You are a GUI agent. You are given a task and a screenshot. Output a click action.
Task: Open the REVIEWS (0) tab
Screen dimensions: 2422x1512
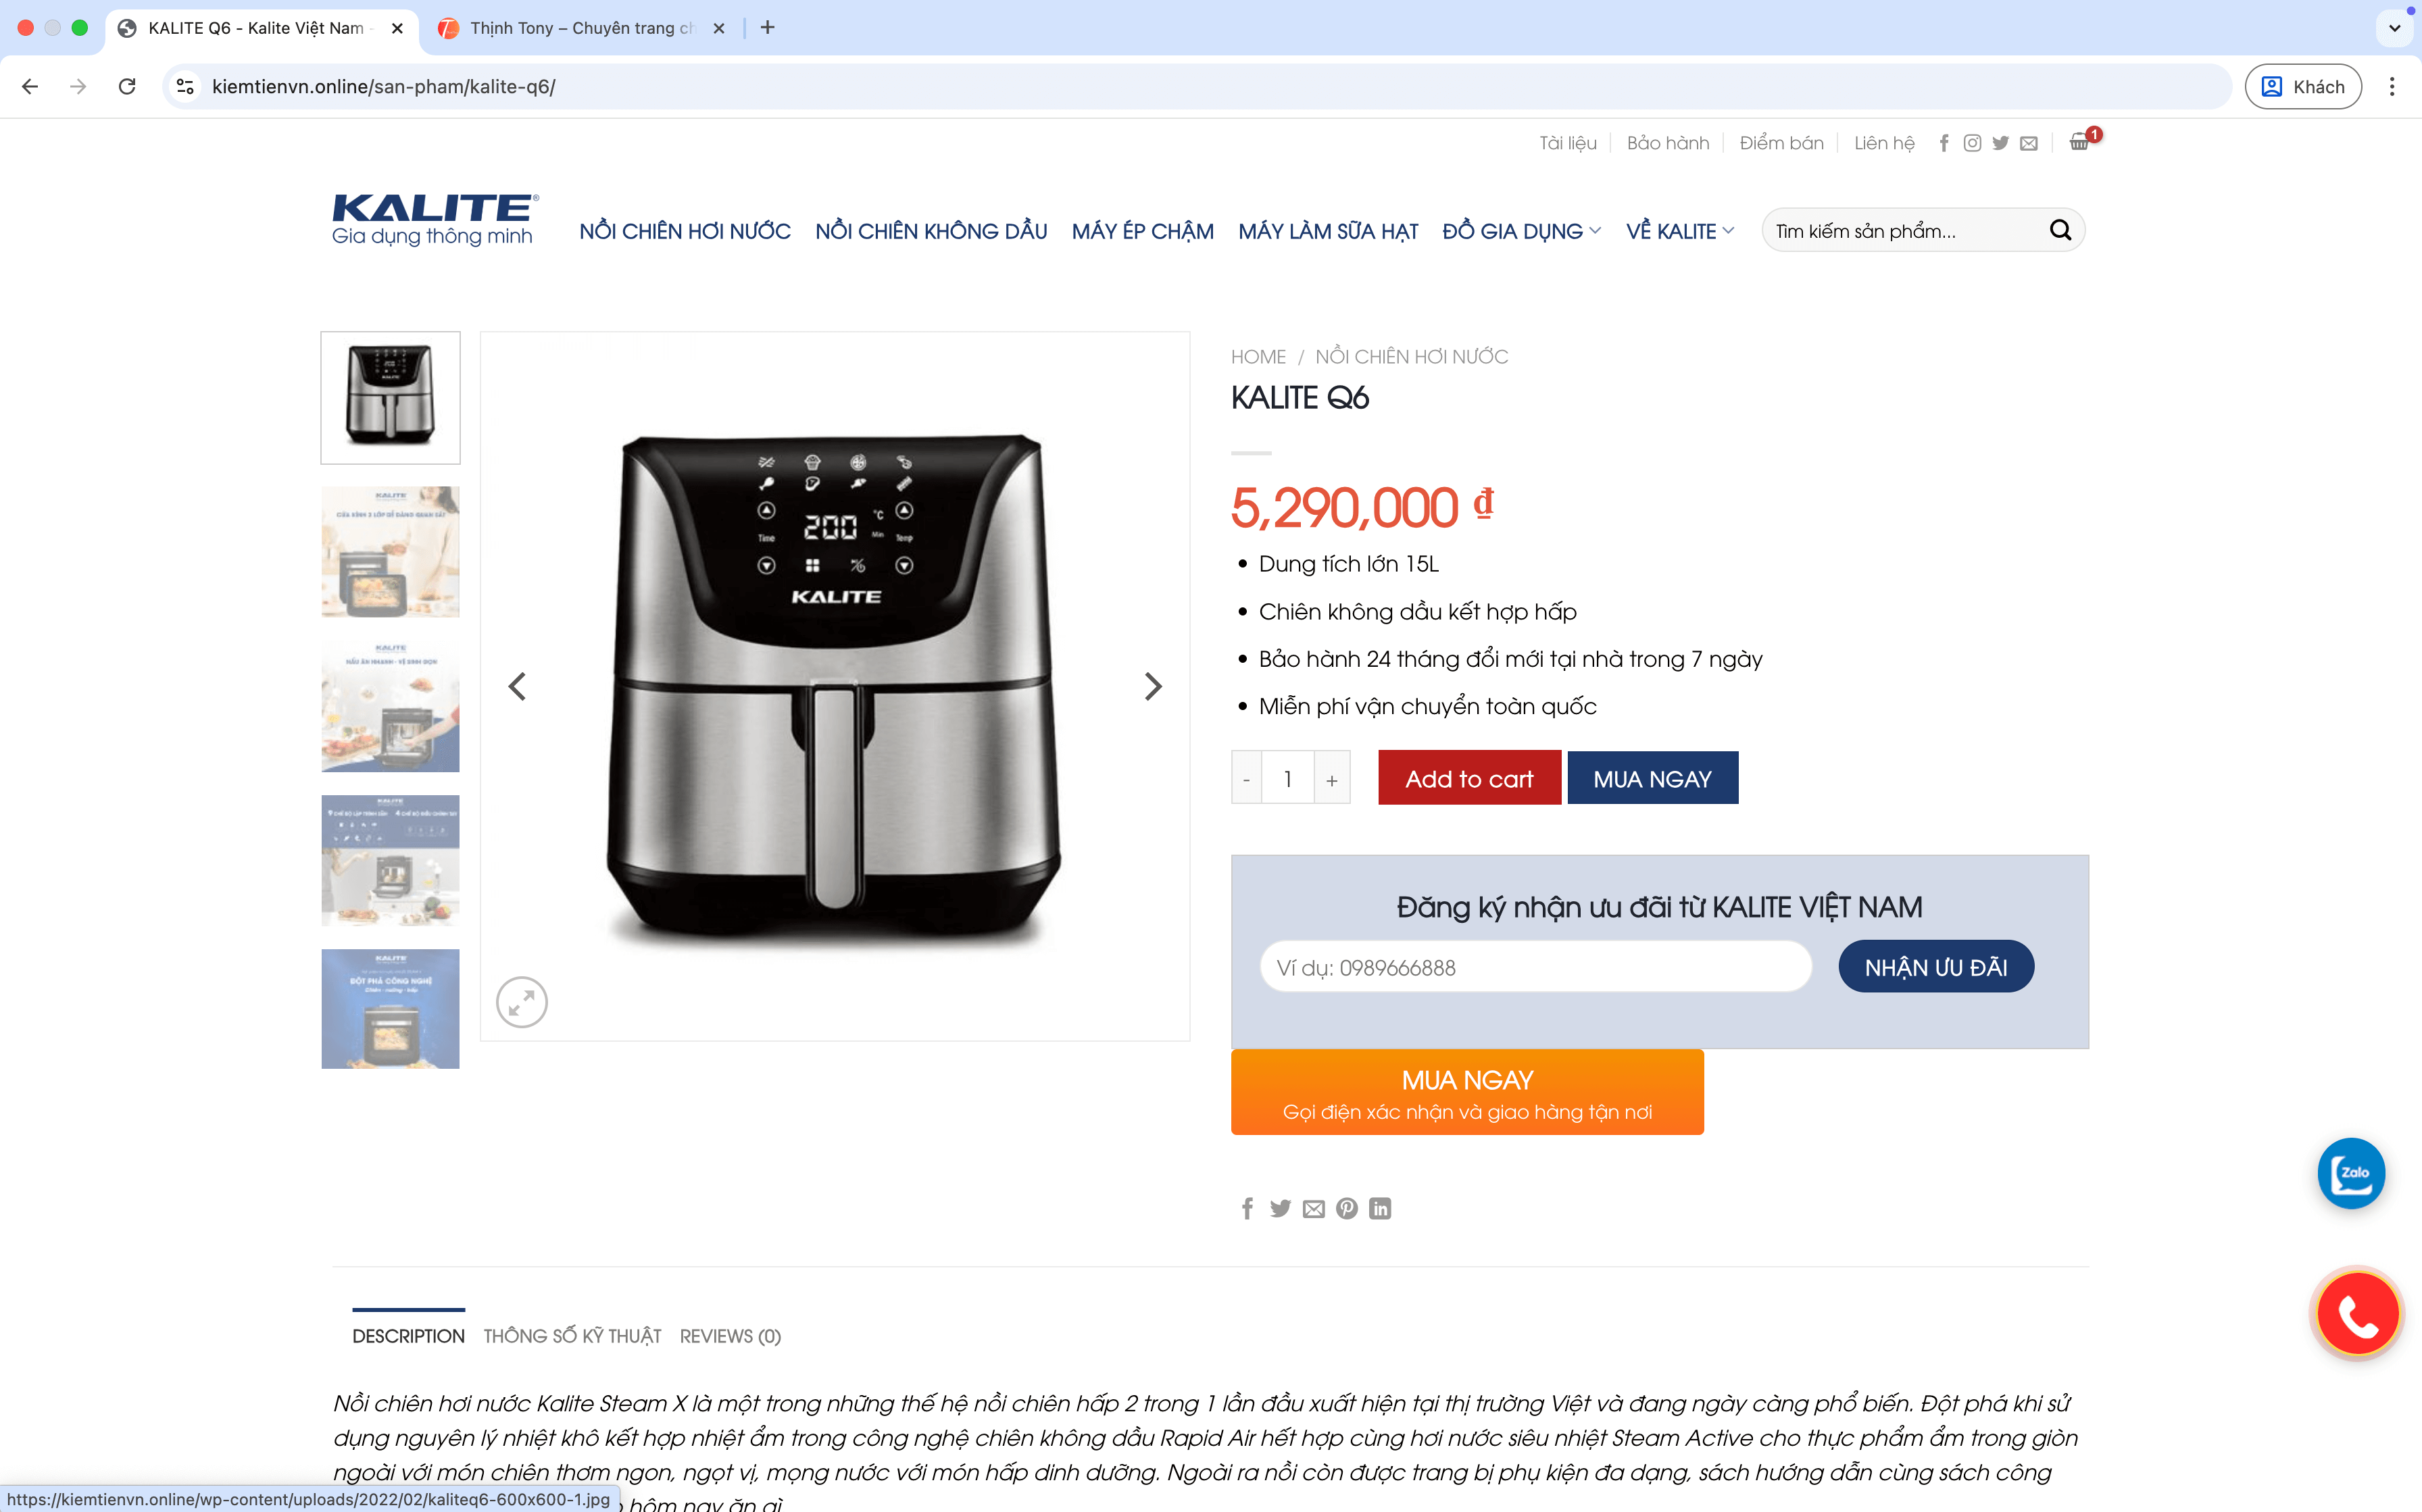(730, 1336)
